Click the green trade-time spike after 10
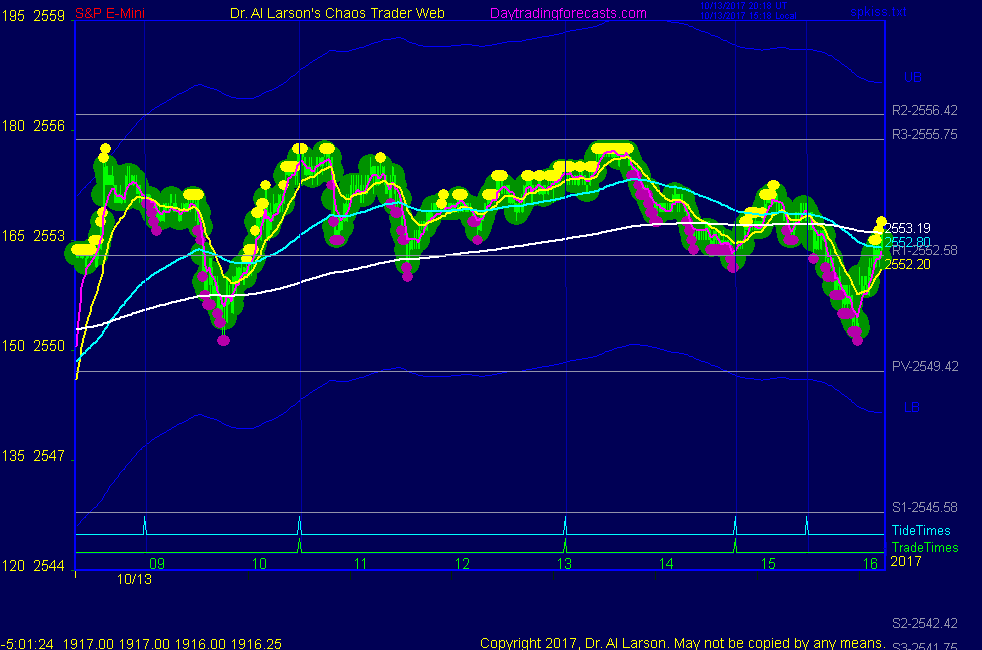982x650 pixels. [299, 545]
